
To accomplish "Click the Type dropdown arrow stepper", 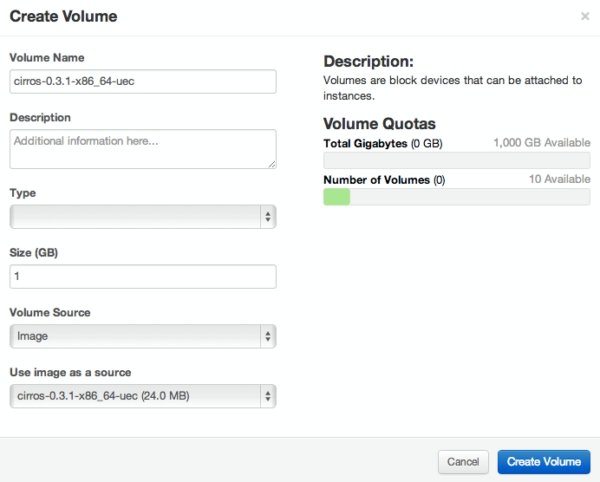I will [x=268, y=217].
